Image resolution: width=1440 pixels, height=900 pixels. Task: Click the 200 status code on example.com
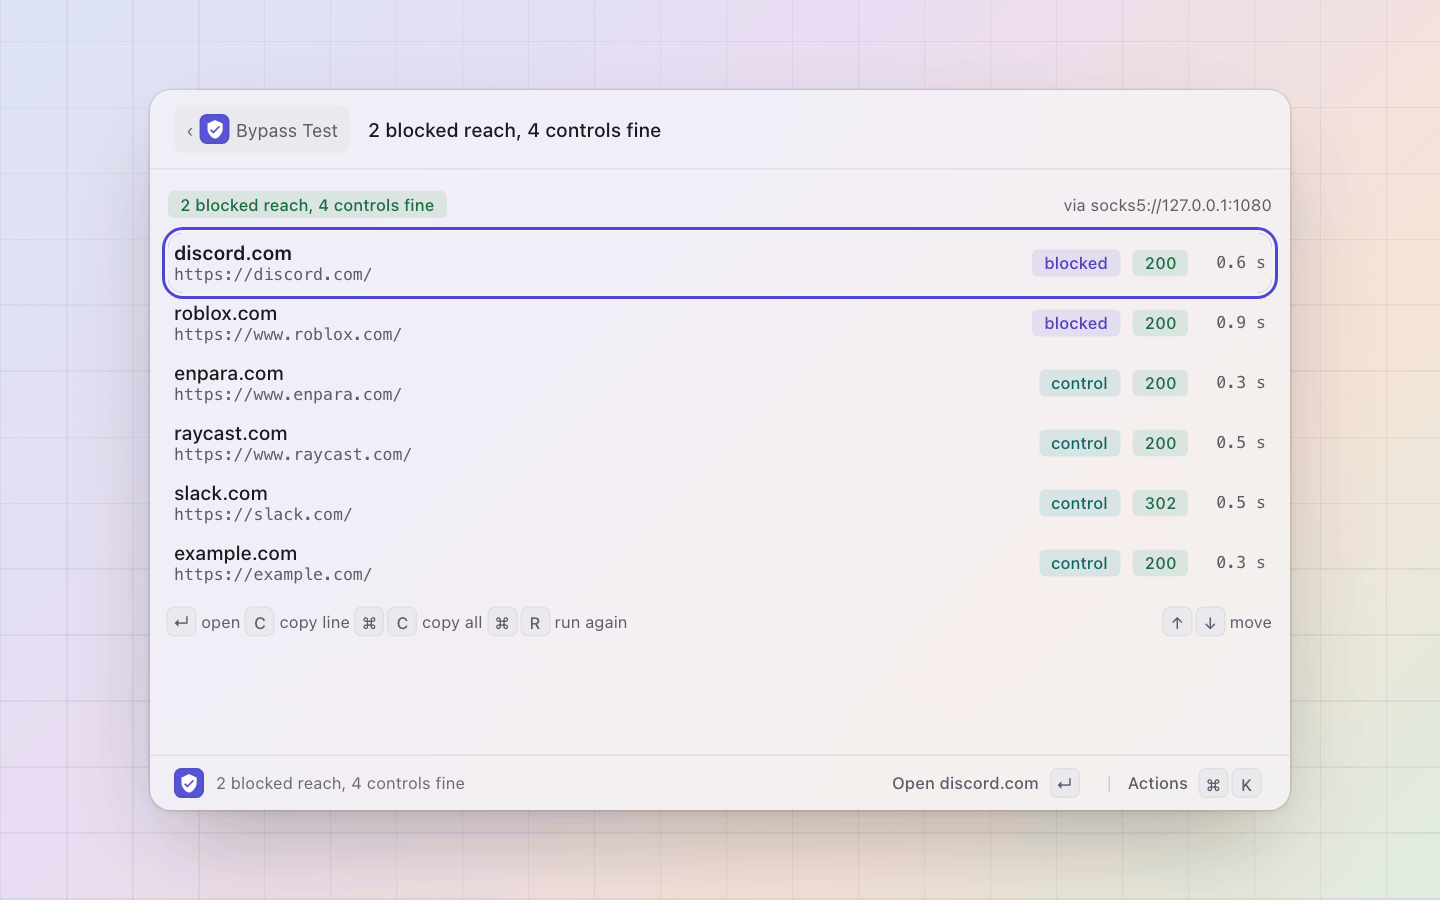click(1160, 563)
